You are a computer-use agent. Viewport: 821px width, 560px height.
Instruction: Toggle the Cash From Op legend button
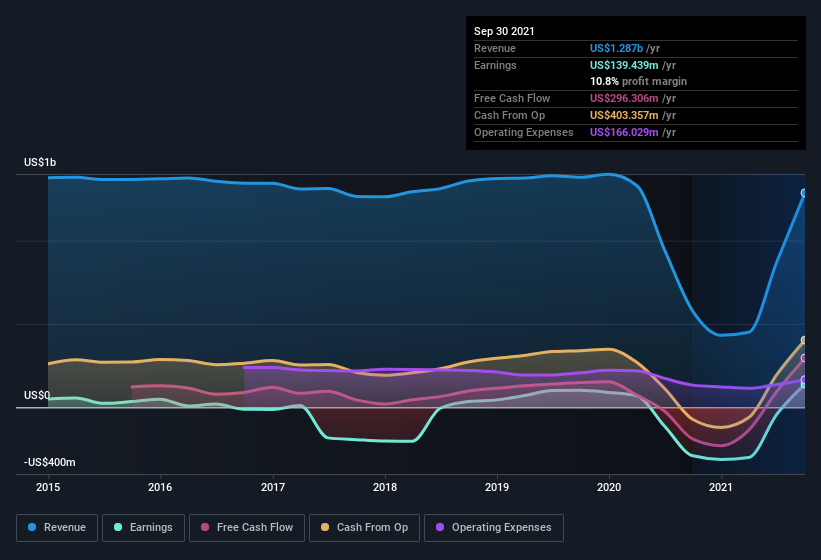[364, 528]
